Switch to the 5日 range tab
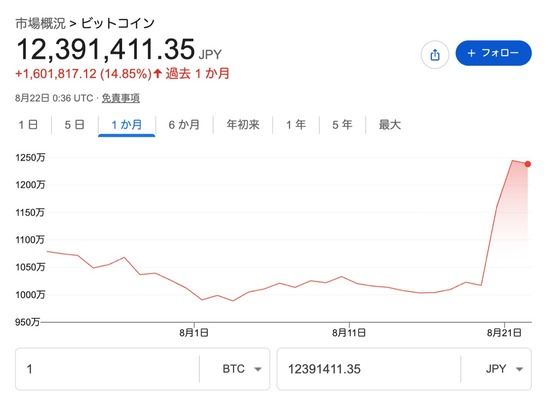This screenshot has width=550, height=396. coord(74,125)
